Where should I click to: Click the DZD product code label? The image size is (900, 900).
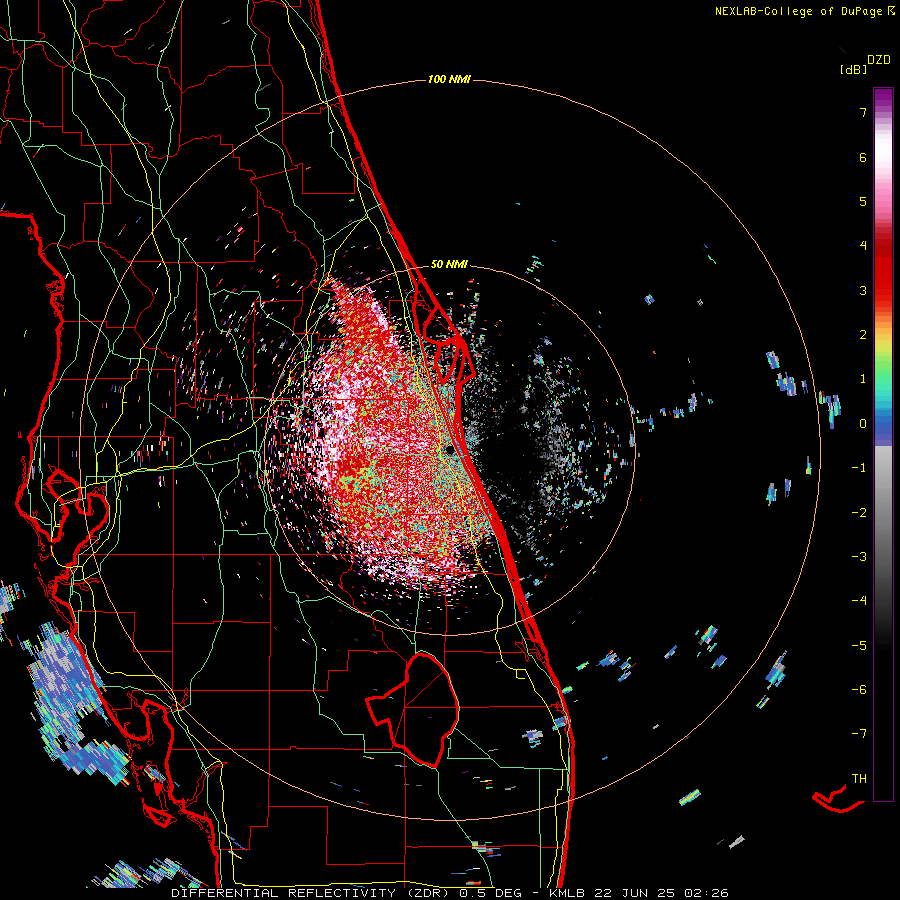coord(879,60)
